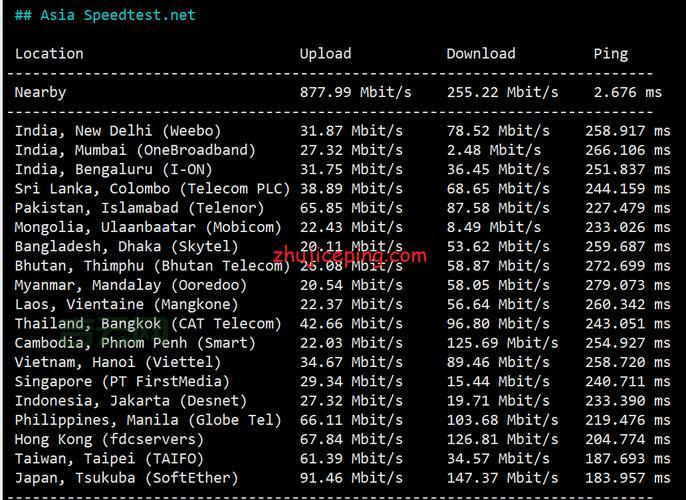686x500 pixels.
Task: Select the Nearby row label
Action: click(41, 92)
